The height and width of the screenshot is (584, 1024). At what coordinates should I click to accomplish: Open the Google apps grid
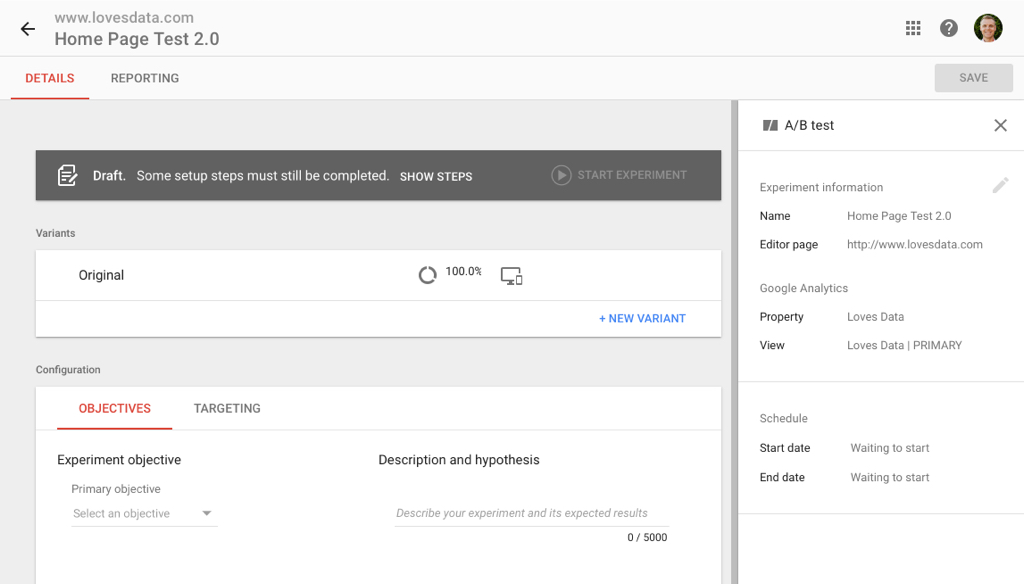(x=912, y=27)
